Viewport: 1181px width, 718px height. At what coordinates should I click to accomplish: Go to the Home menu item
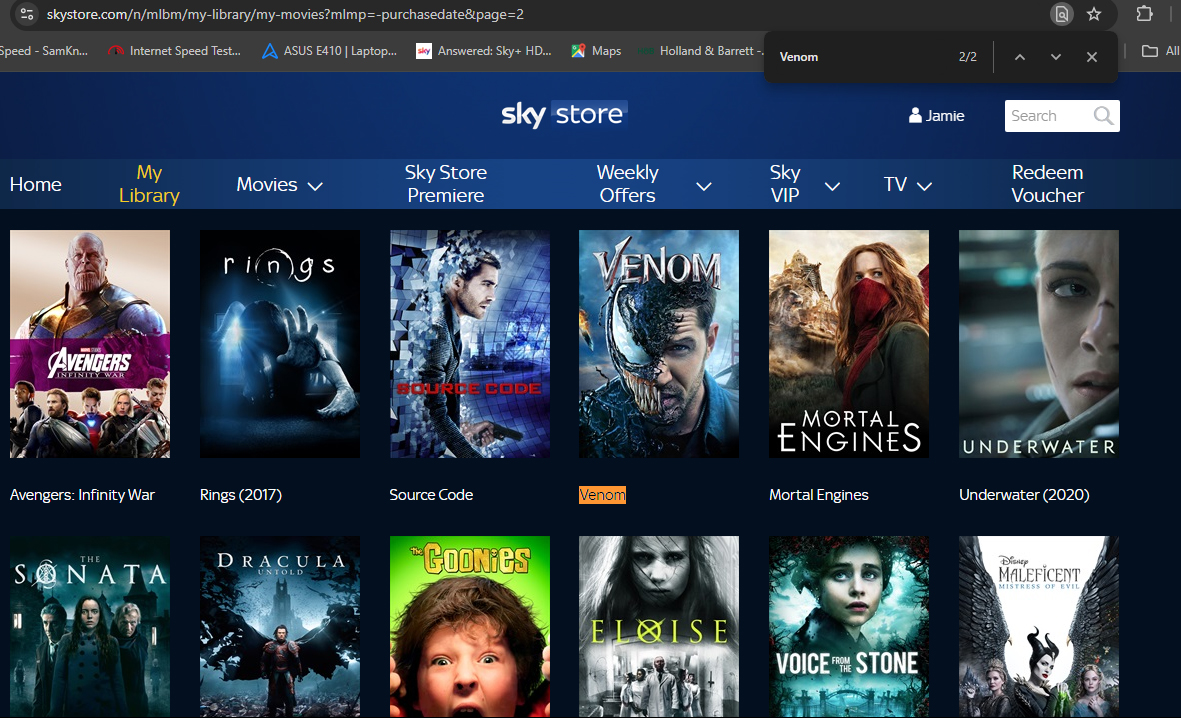point(35,185)
